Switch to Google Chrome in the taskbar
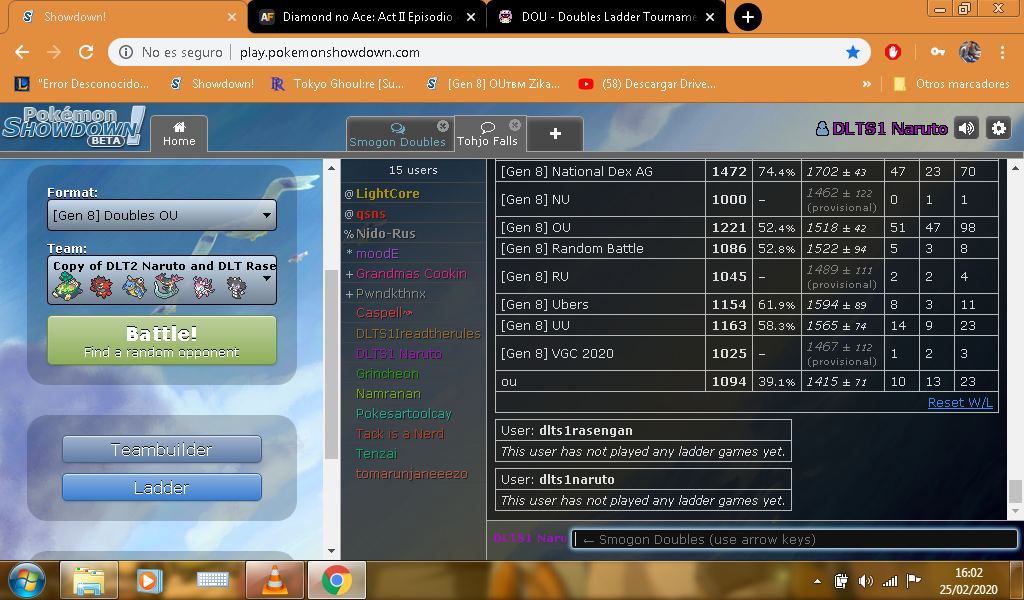 (x=336, y=580)
